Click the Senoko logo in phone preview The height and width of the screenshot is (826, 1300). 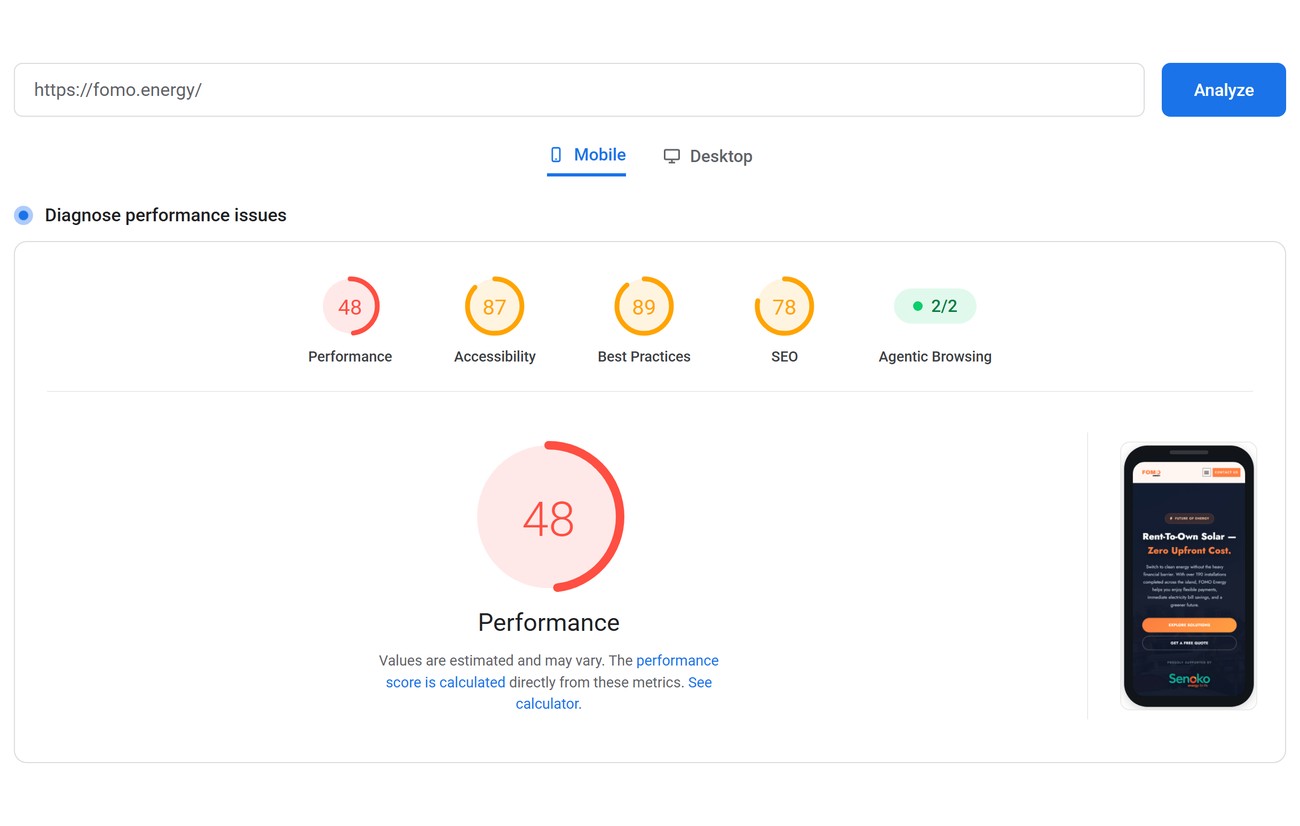pos(1189,679)
